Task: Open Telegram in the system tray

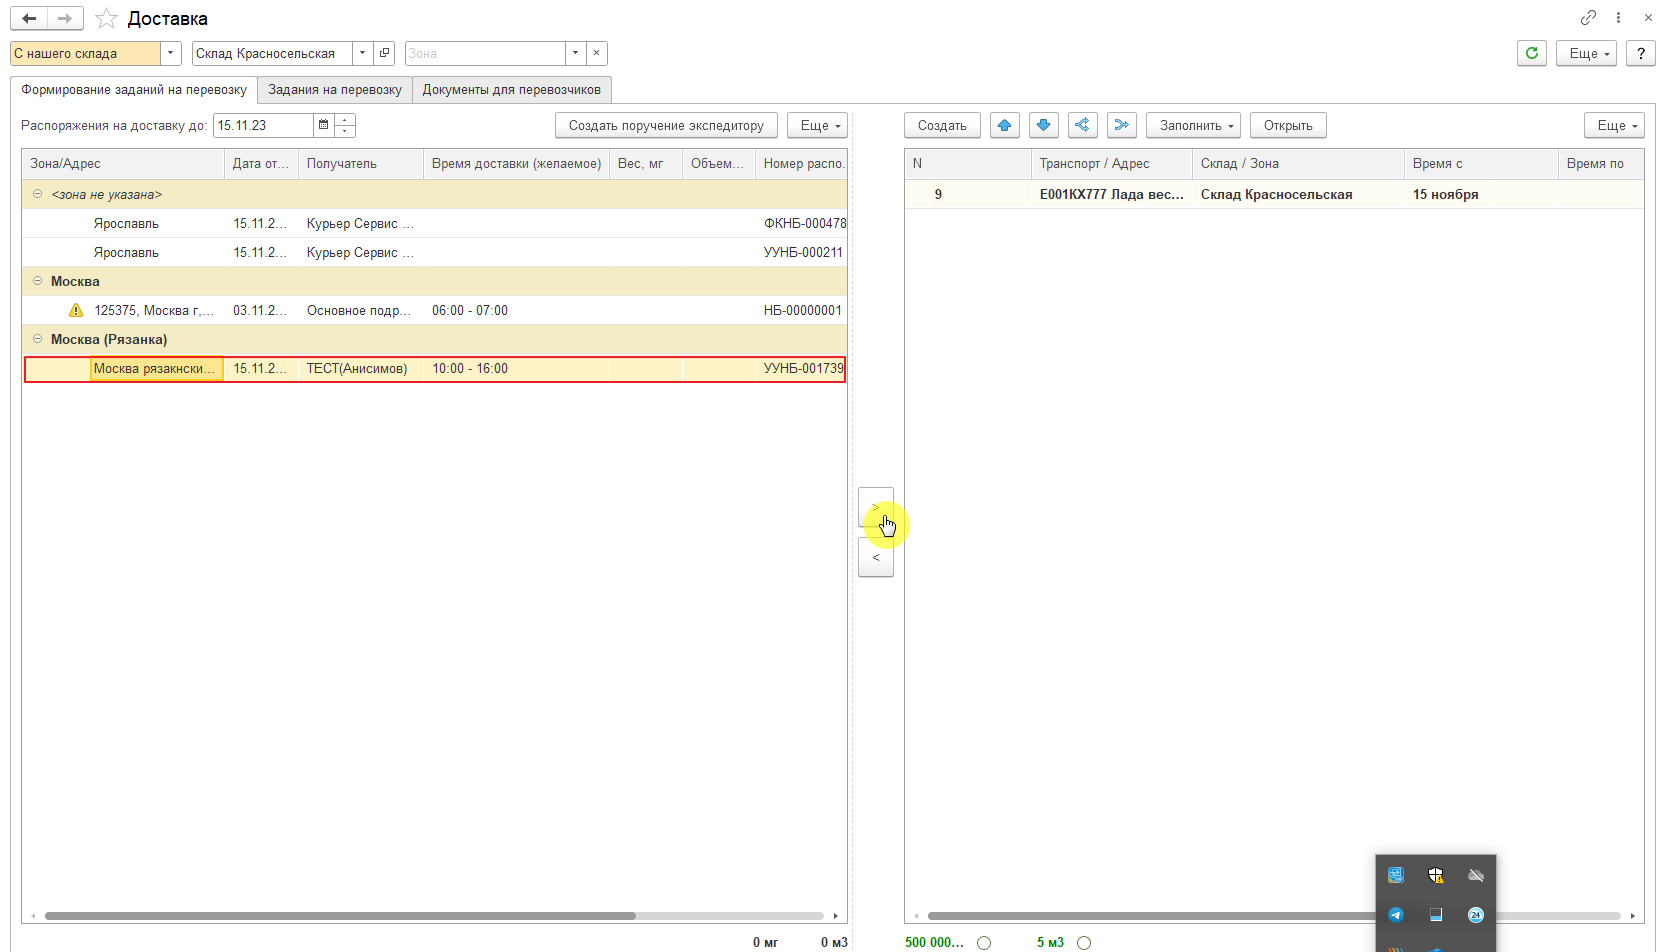Action: pos(1396,914)
